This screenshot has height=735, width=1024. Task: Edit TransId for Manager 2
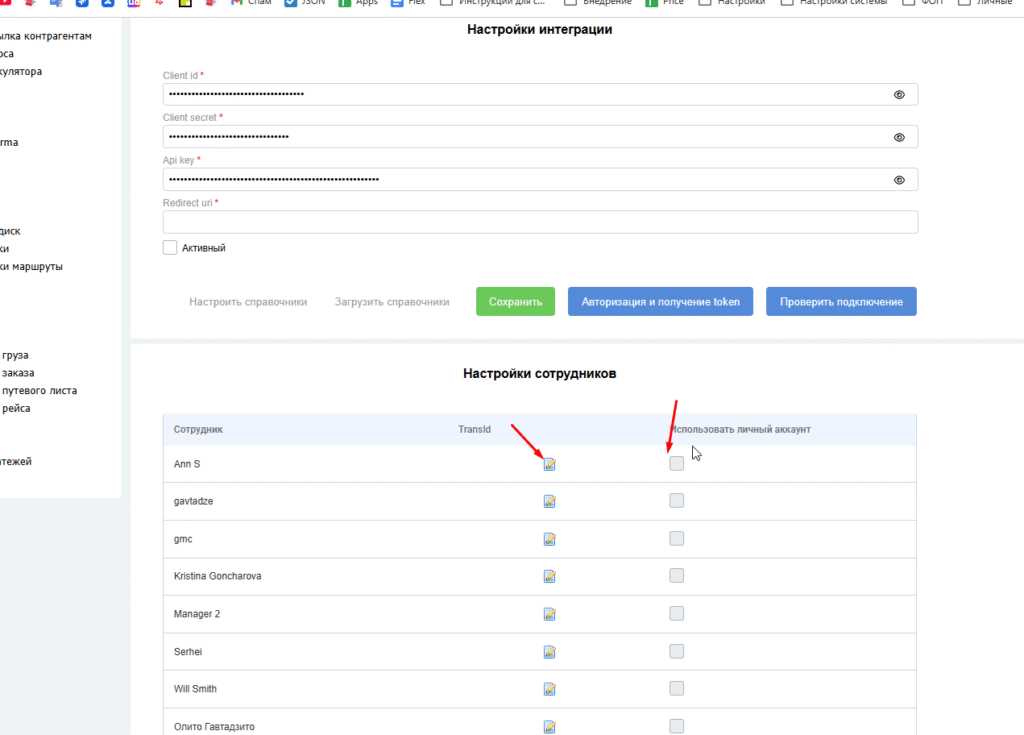click(x=549, y=614)
